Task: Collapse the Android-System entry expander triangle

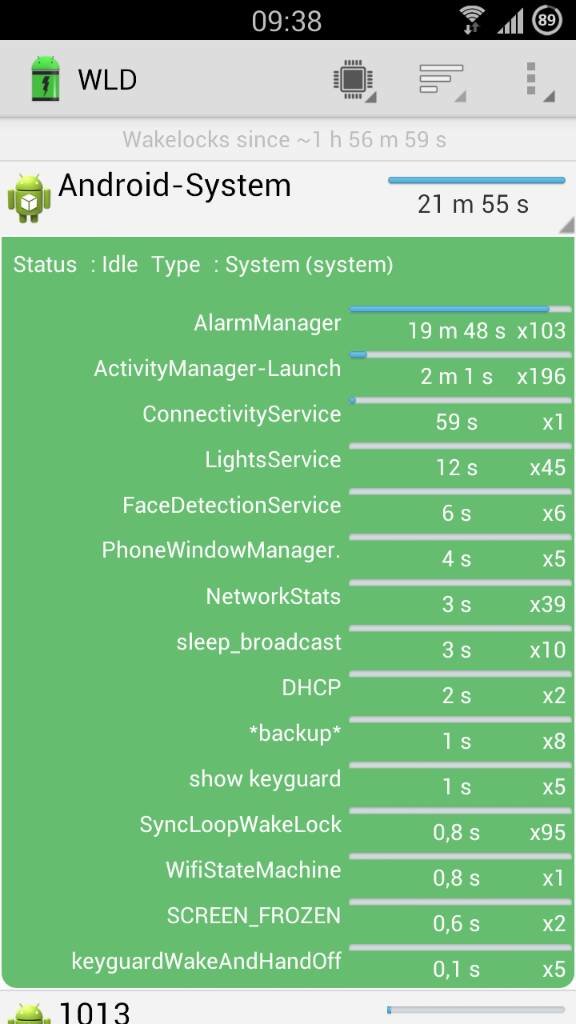Action: coord(566,225)
